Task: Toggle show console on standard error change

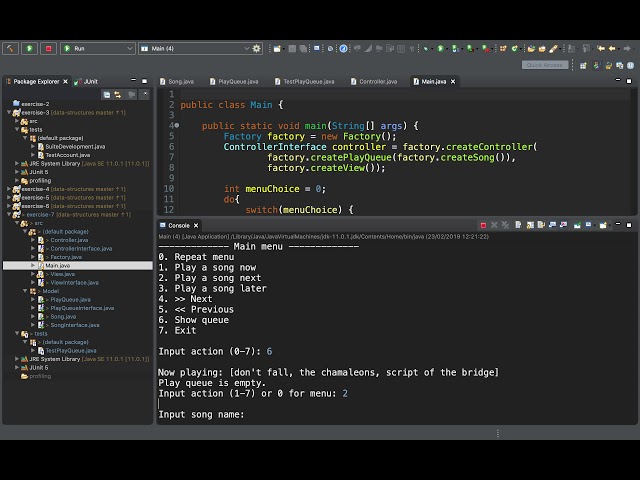Action: pos(563,225)
